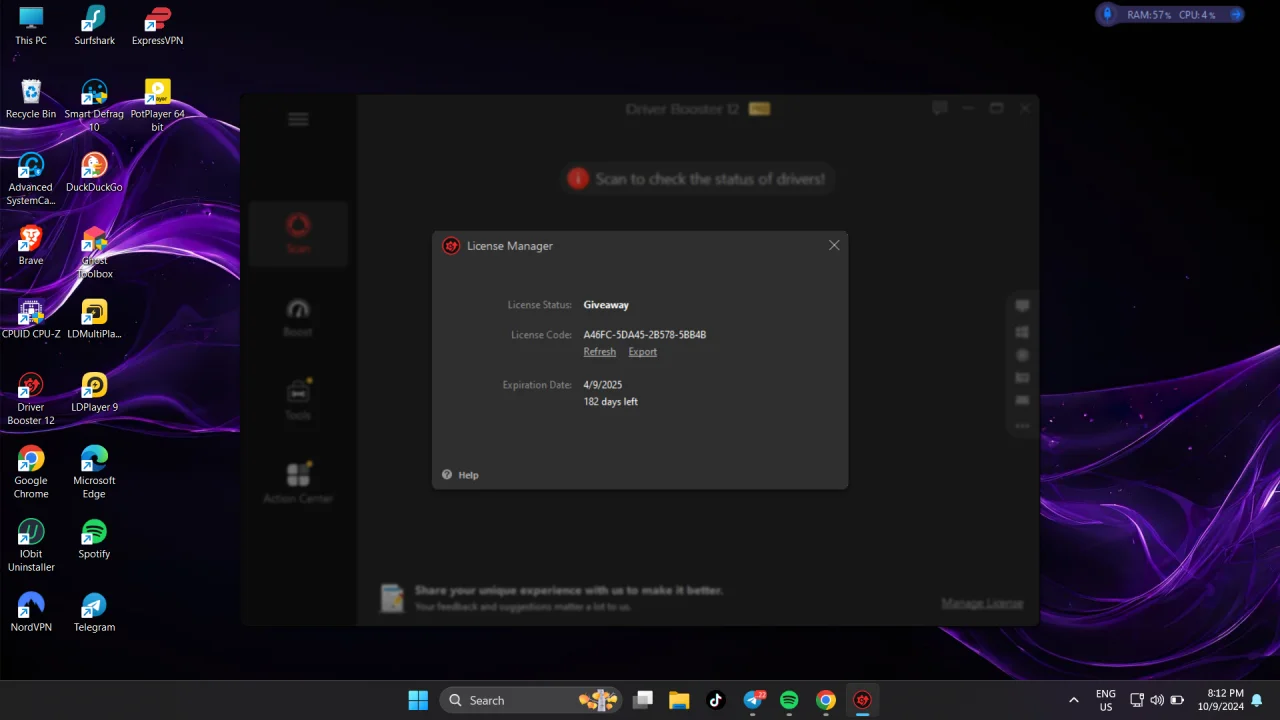Click the Manage License link in Driver Booster

(x=982, y=603)
